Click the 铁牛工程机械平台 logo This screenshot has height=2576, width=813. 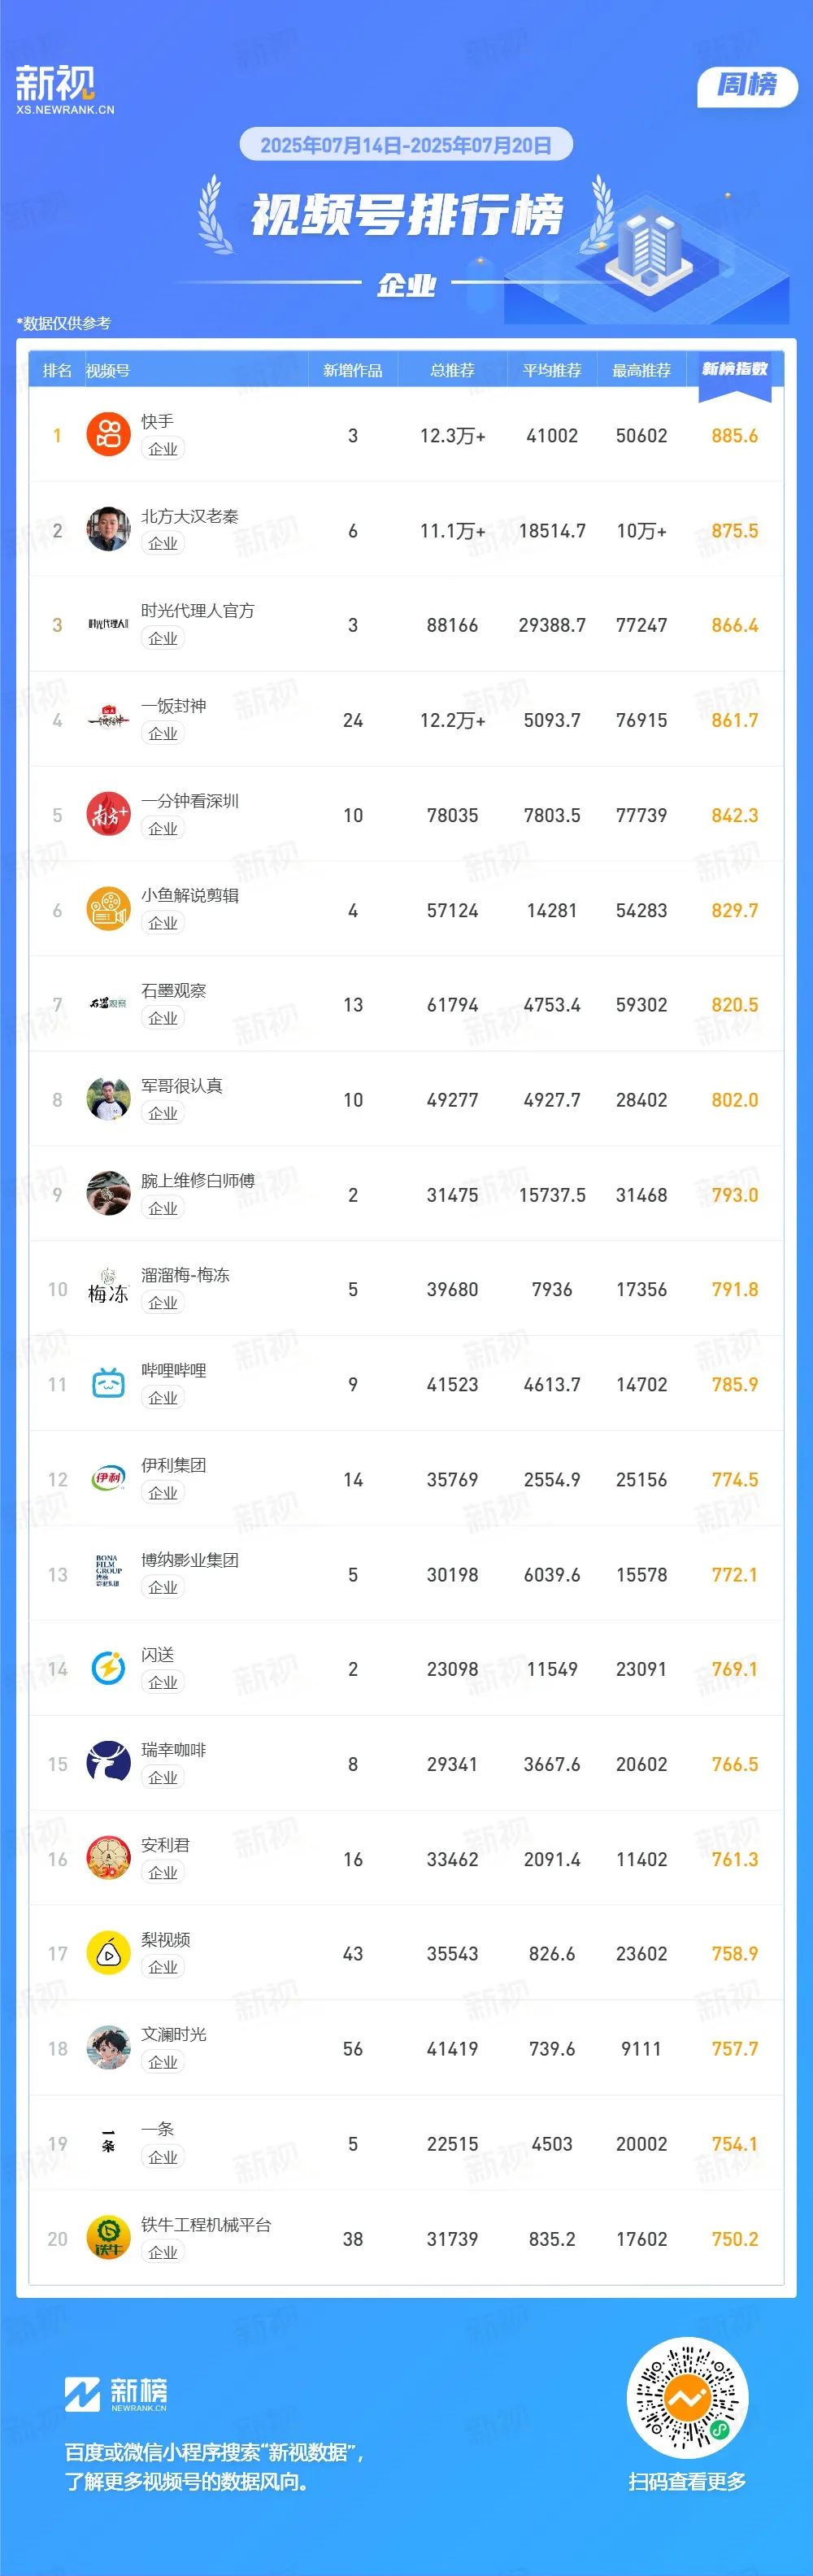[108, 2238]
